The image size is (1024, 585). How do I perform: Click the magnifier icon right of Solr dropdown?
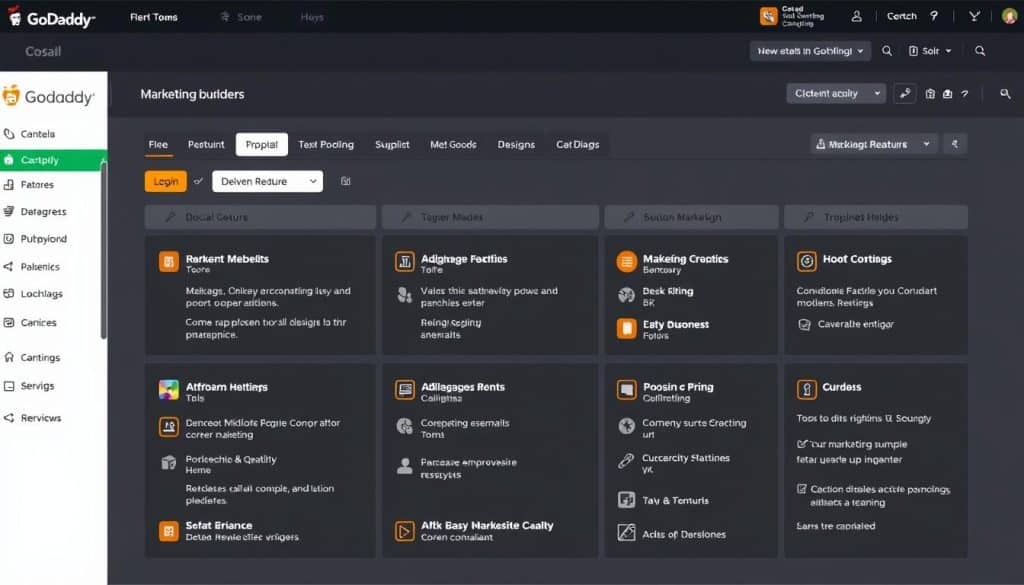980,51
